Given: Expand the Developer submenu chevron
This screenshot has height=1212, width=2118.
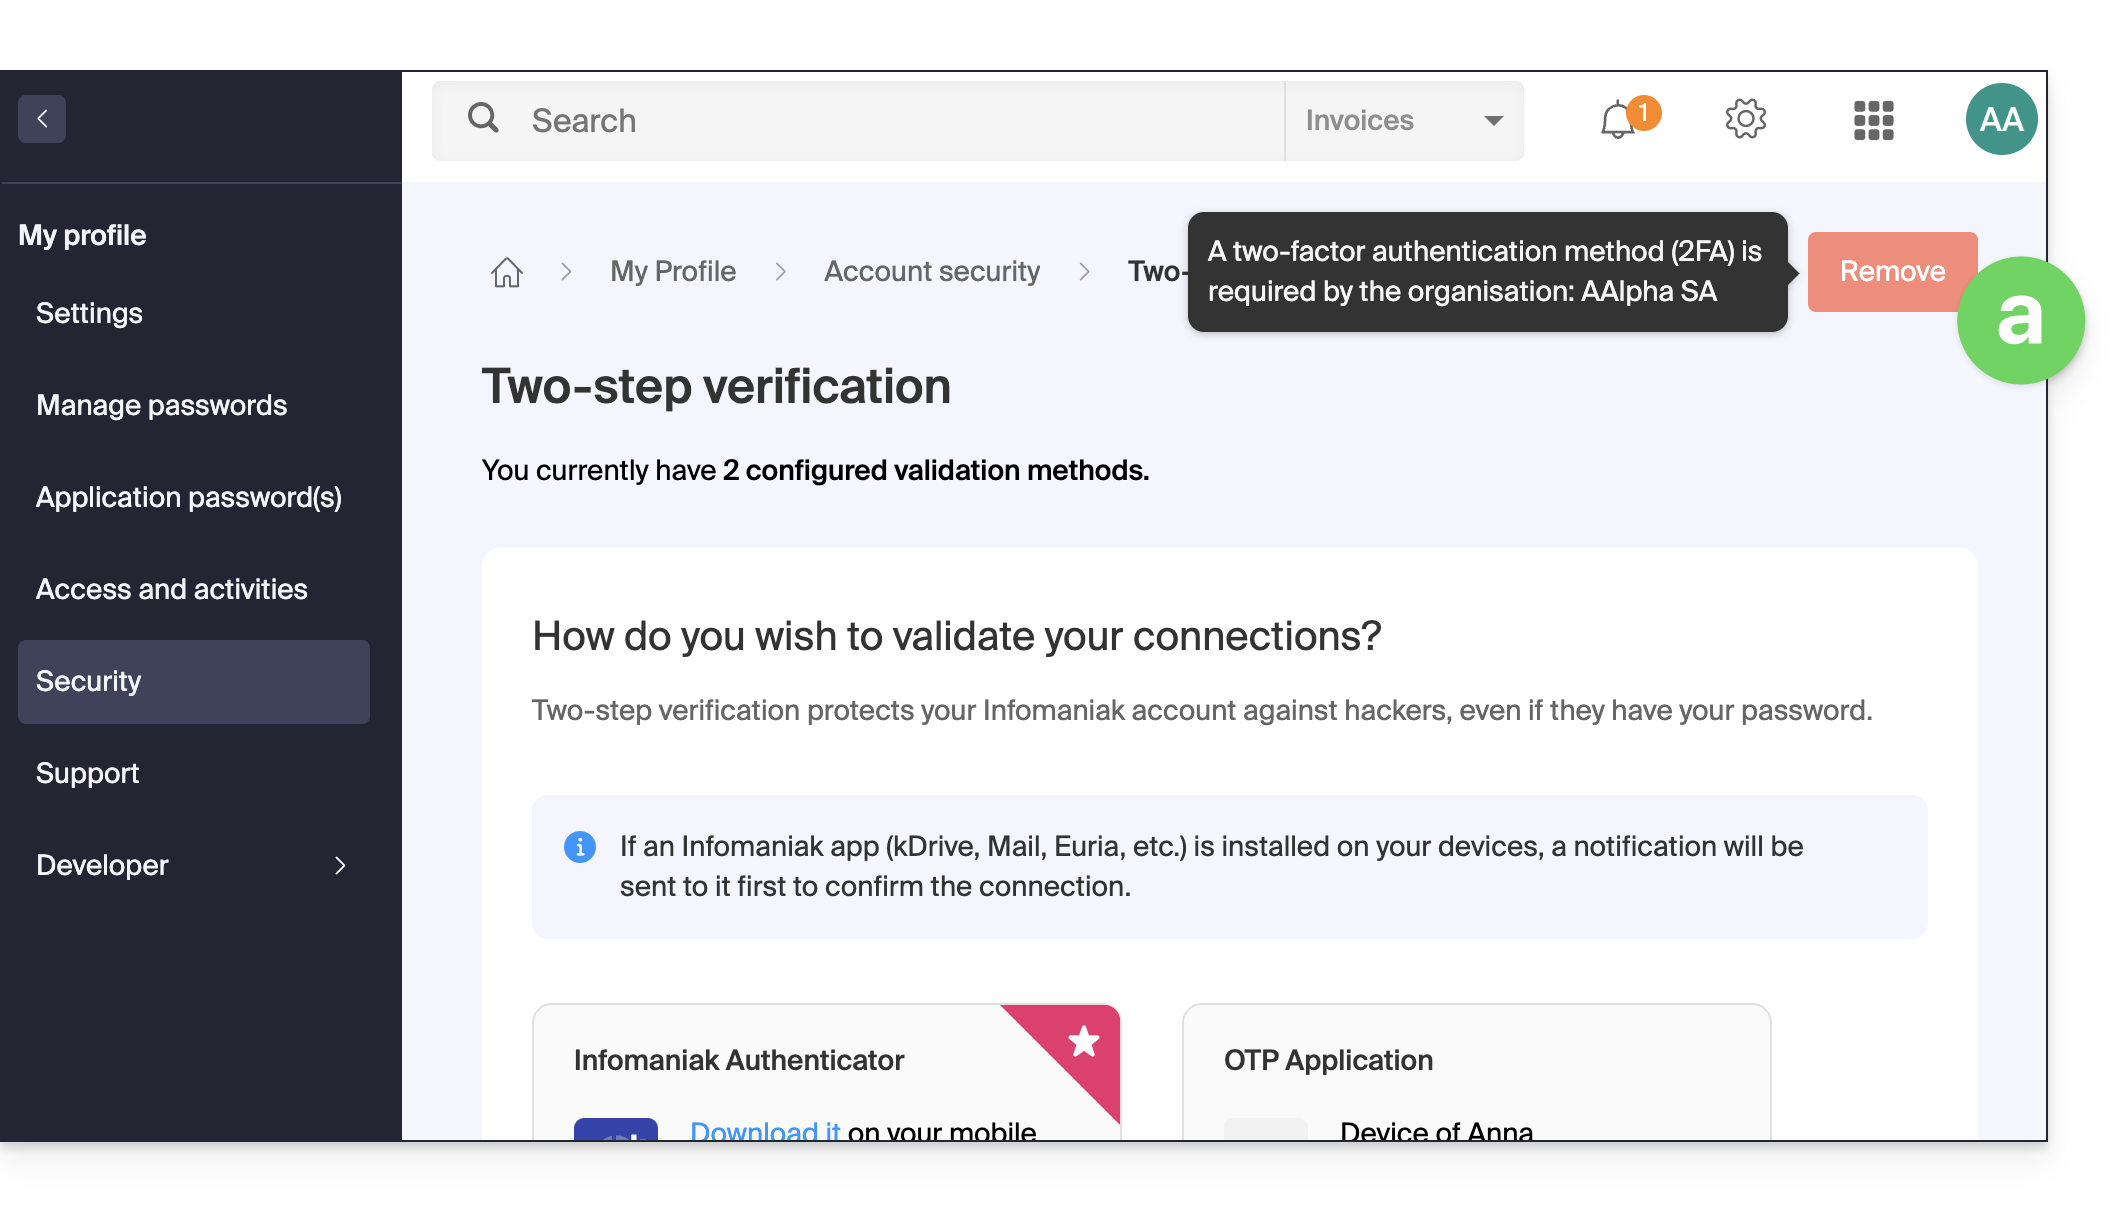Looking at the screenshot, I should pos(340,865).
